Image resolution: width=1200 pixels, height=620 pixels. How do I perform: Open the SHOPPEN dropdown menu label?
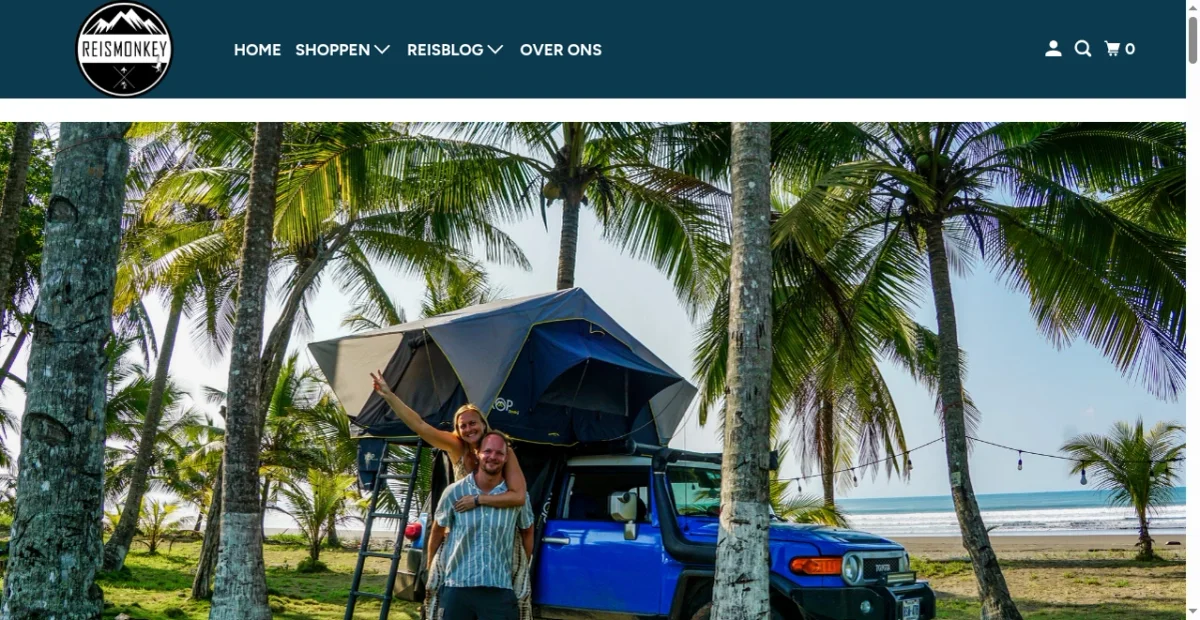point(332,50)
